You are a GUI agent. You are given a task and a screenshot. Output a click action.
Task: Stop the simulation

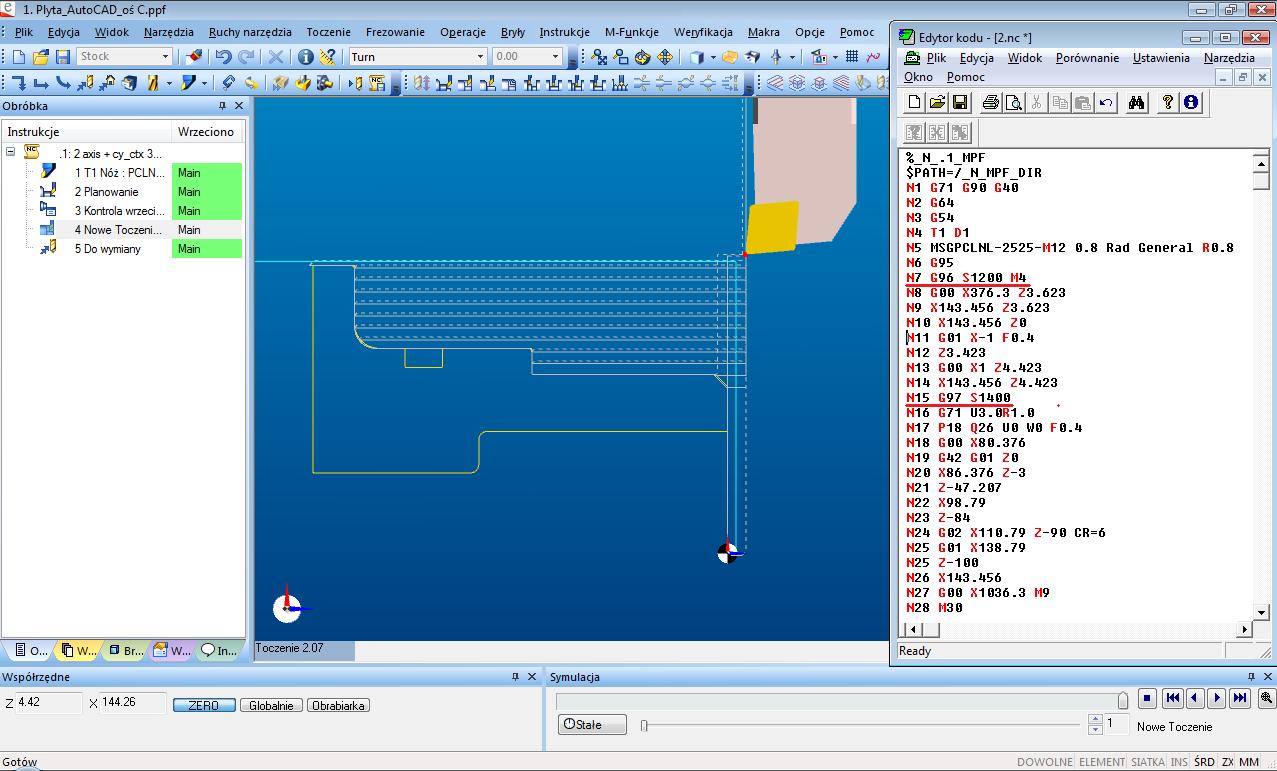coord(1147,698)
